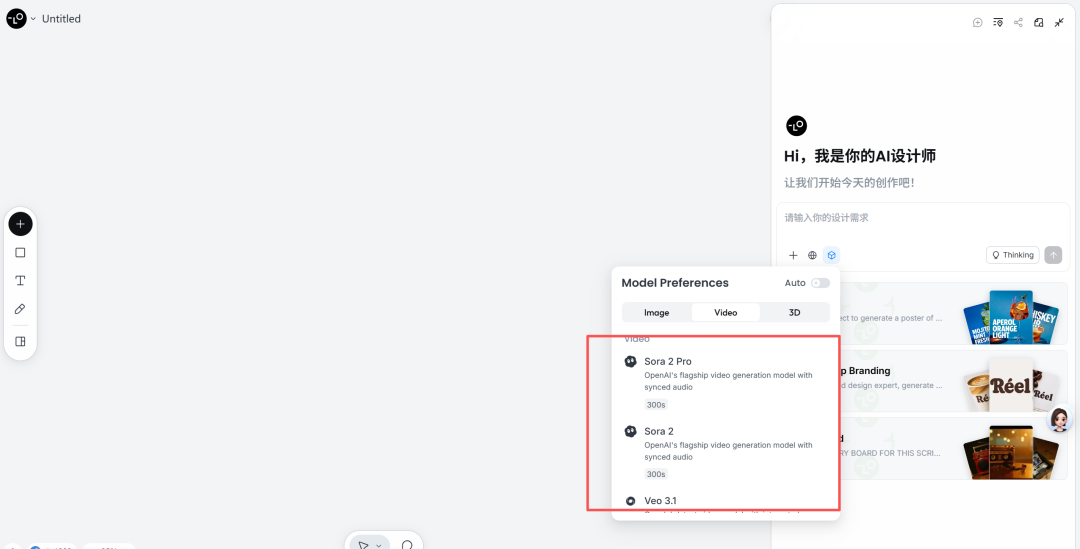Start a new chat with plus-bubble icon
The height and width of the screenshot is (549, 1080).
click(x=977, y=23)
